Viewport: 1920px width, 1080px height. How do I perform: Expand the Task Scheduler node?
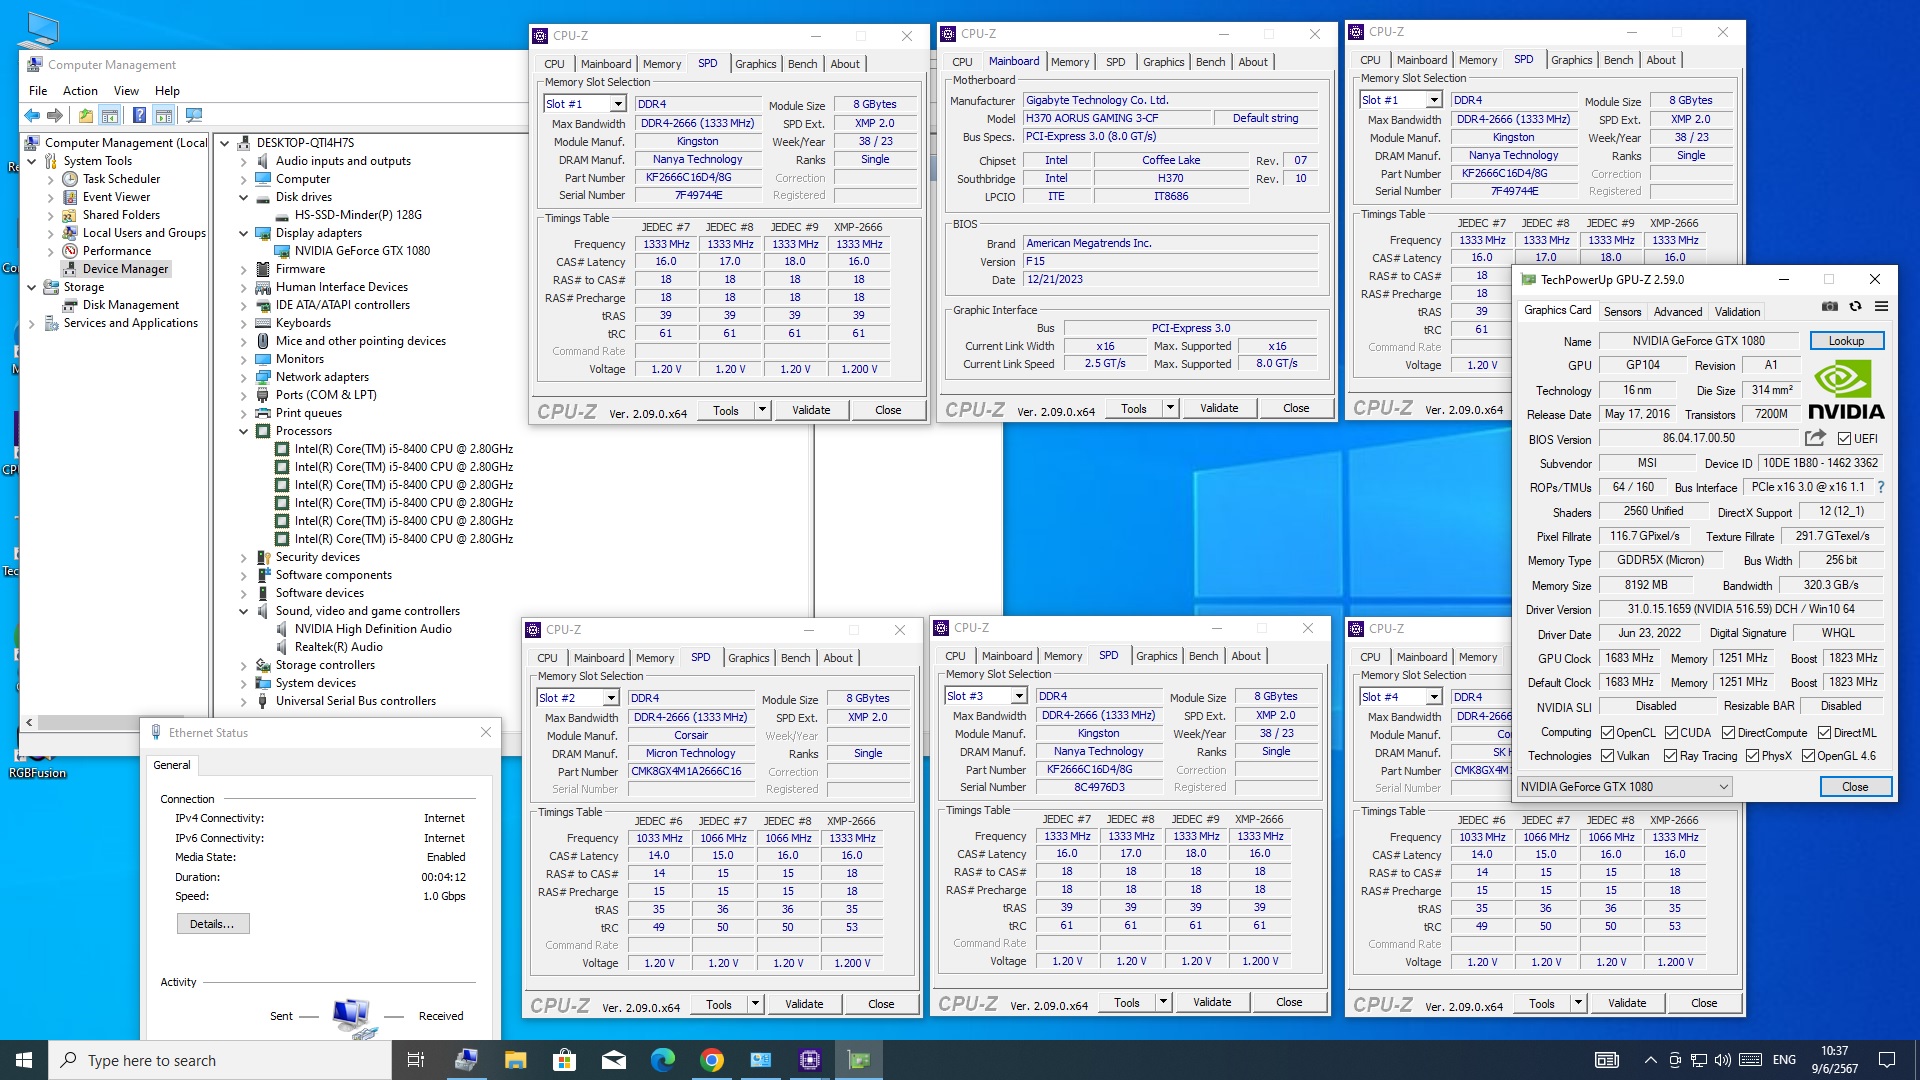pyautogui.click(x=51, y=180)
